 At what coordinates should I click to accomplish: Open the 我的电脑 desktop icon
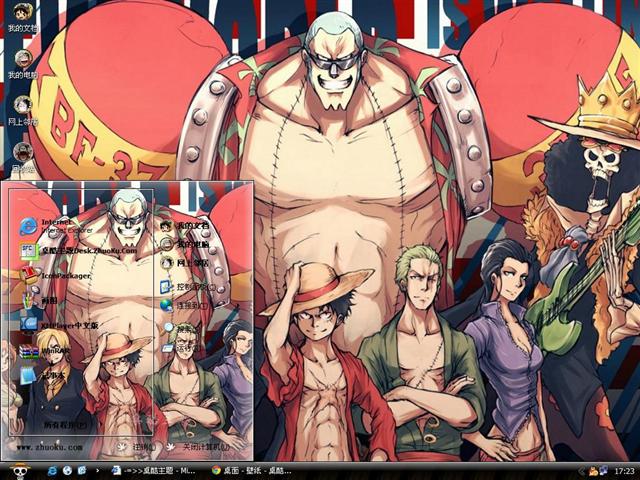[x=23, y=64]
